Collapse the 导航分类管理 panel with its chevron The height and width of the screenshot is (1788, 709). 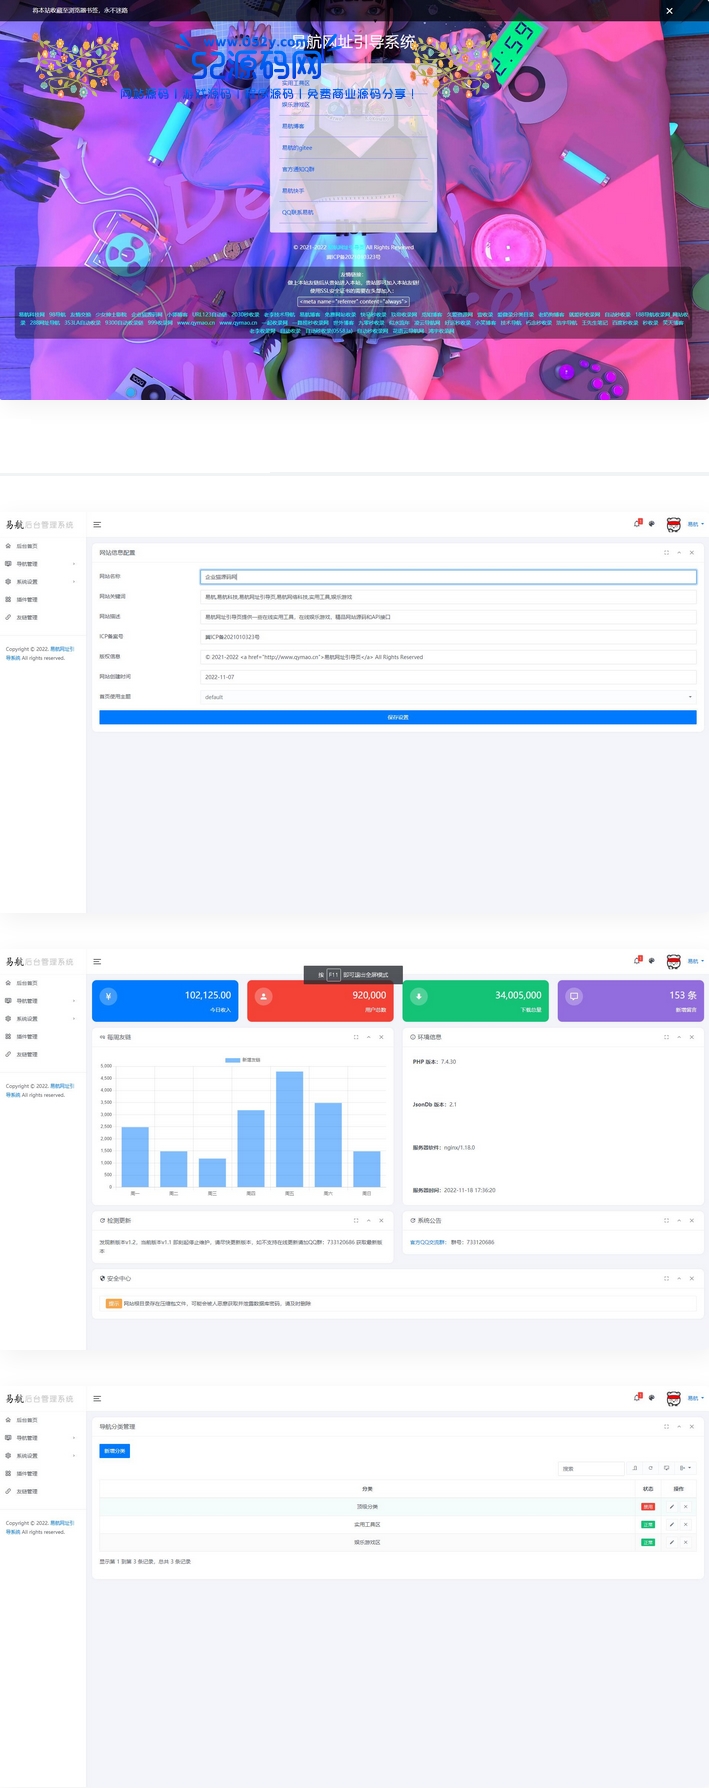679,1426
